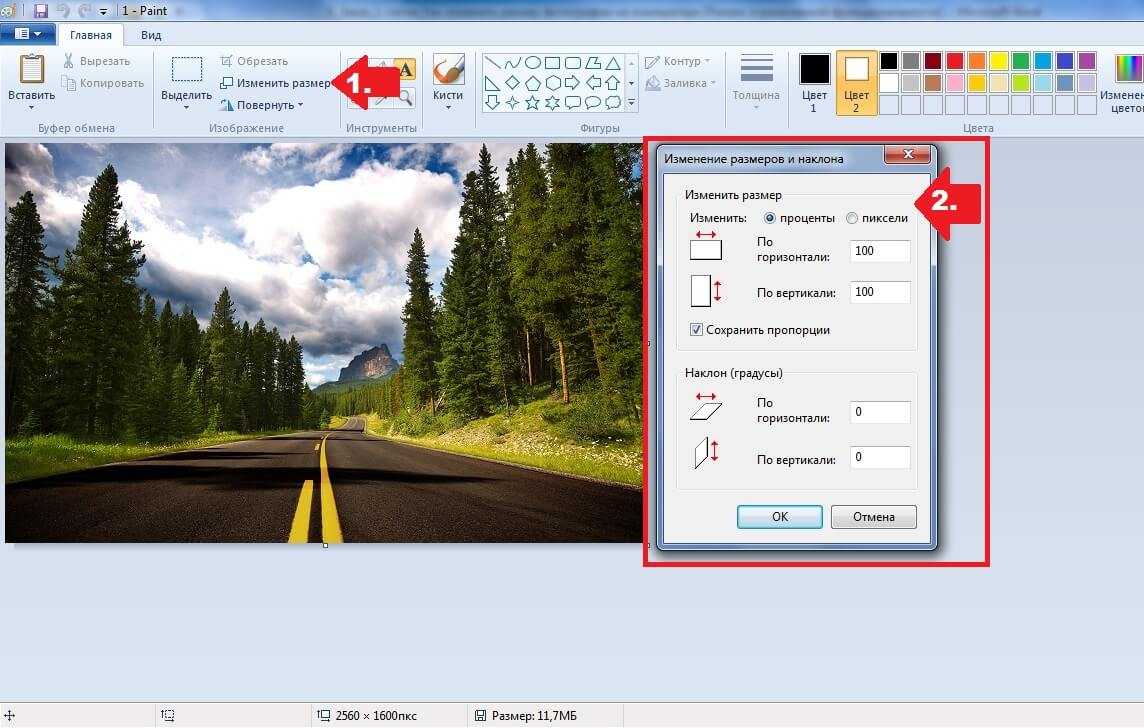This screenshot has height=728, width=1144.
Task: Expand the shapes gallery more arrow
Action: tap(631, 102)
